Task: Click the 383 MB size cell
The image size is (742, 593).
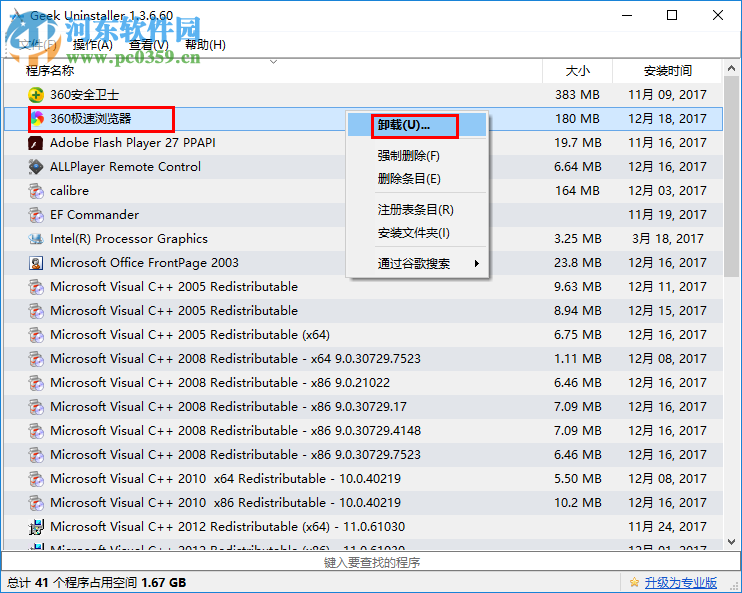Action: click(x=577, y=95)
